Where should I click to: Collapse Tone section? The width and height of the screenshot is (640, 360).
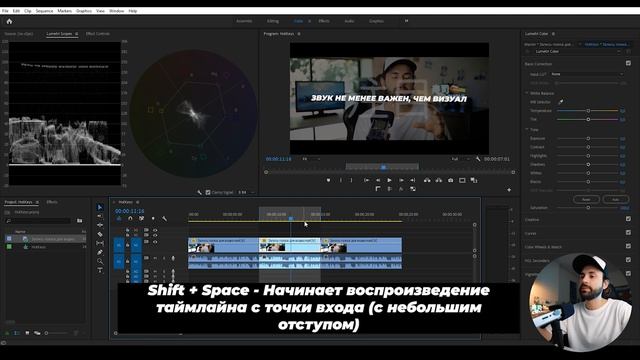tap(527, 129)
